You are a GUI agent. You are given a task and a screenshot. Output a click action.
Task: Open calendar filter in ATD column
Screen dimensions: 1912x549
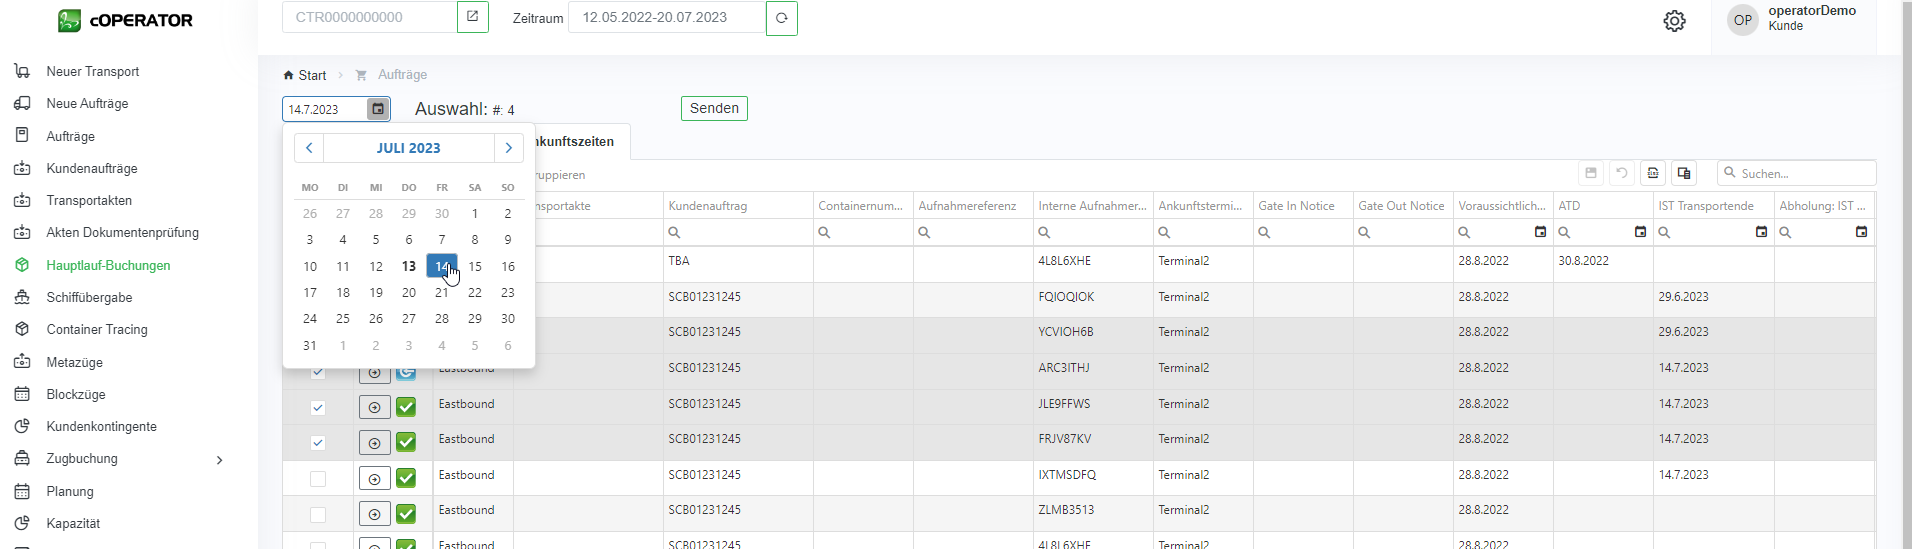1640,232
